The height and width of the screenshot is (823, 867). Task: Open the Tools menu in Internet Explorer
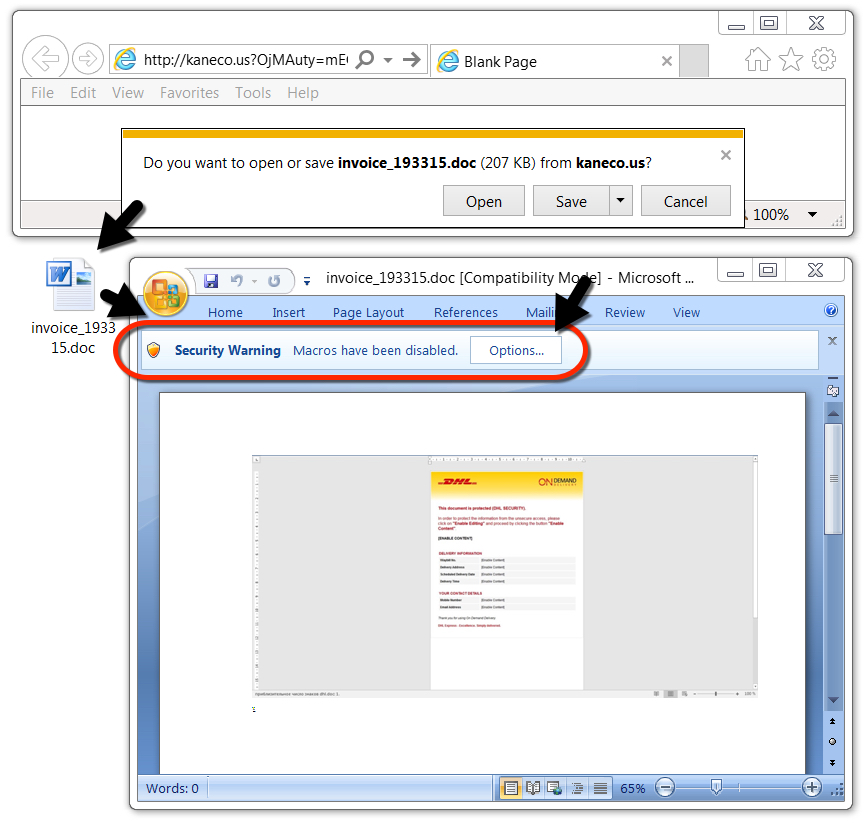click(253, 92)
